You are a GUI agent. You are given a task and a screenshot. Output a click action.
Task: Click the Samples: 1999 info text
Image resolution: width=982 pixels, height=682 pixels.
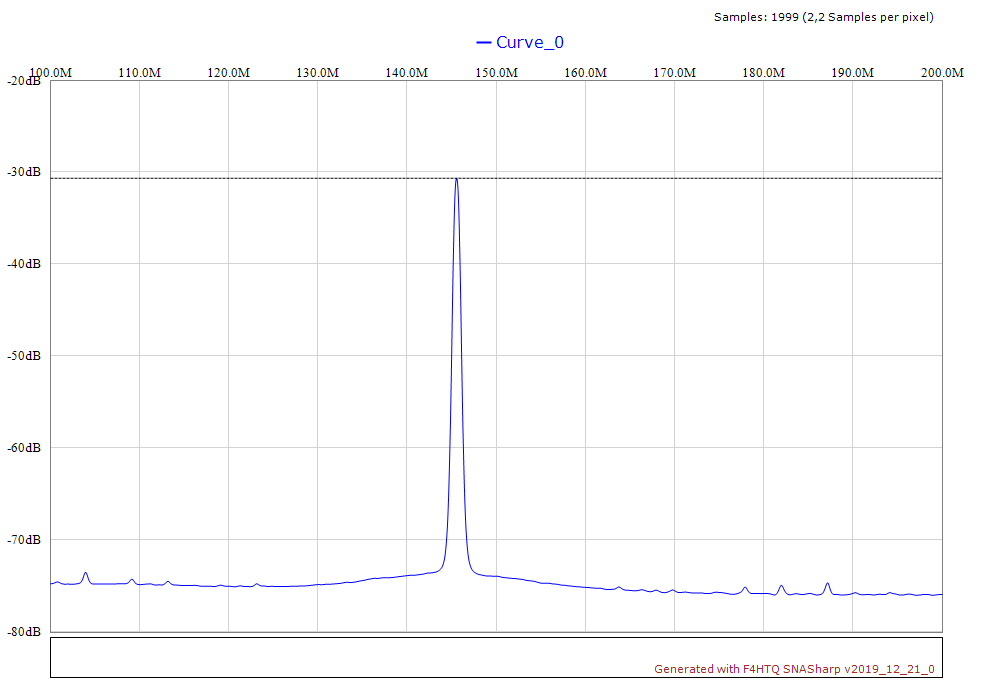click(x=823, y=17)
